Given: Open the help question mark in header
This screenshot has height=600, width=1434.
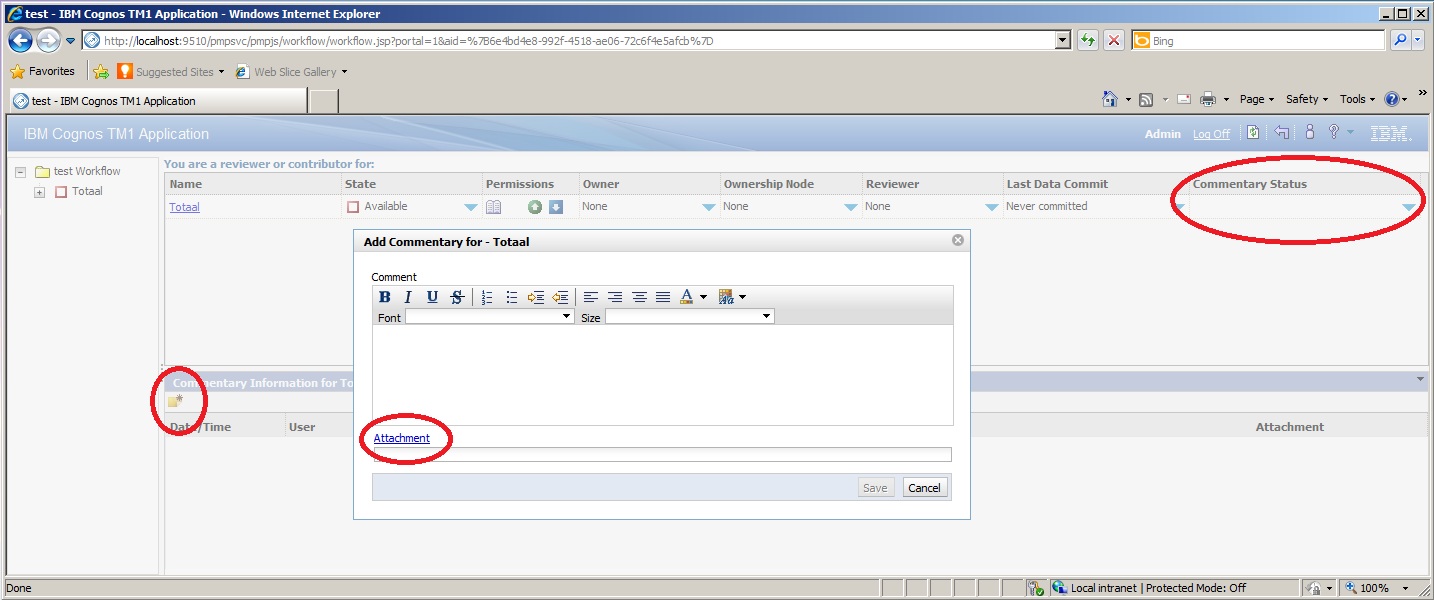Looking at the screenshot, I should click(1333, 132).
